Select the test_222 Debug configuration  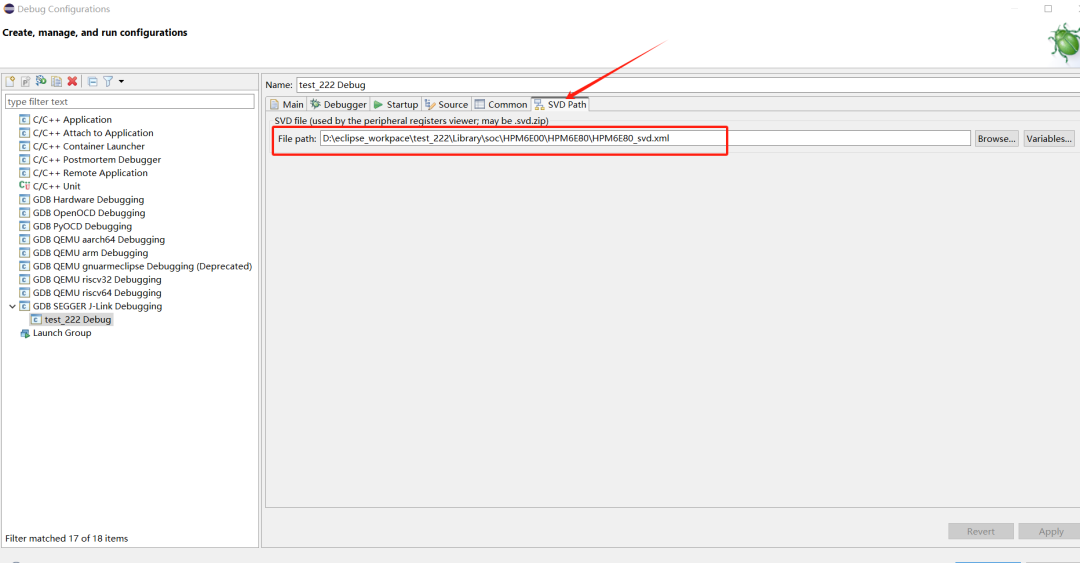(x=78, y=320)
